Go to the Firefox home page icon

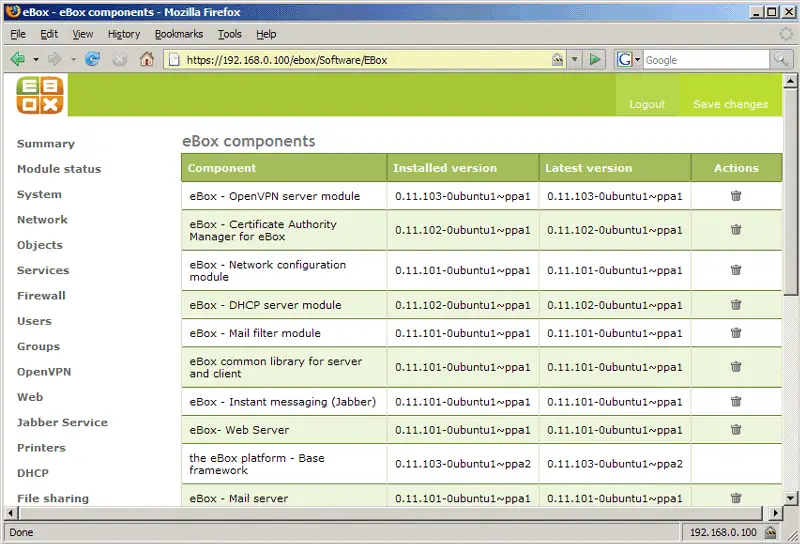click(147, 59)
